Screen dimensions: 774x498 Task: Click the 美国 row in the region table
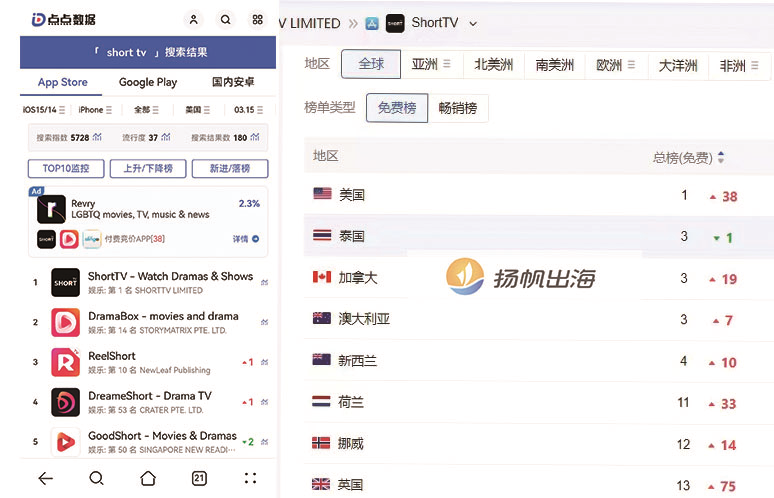539,195
